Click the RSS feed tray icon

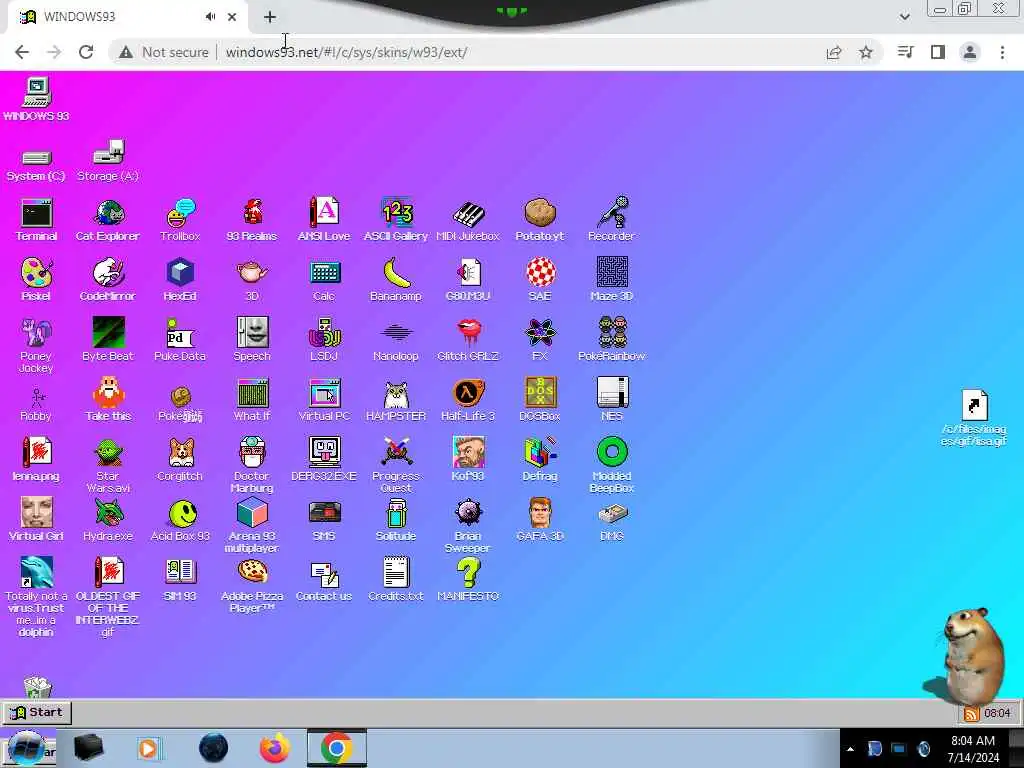(971, 714)
